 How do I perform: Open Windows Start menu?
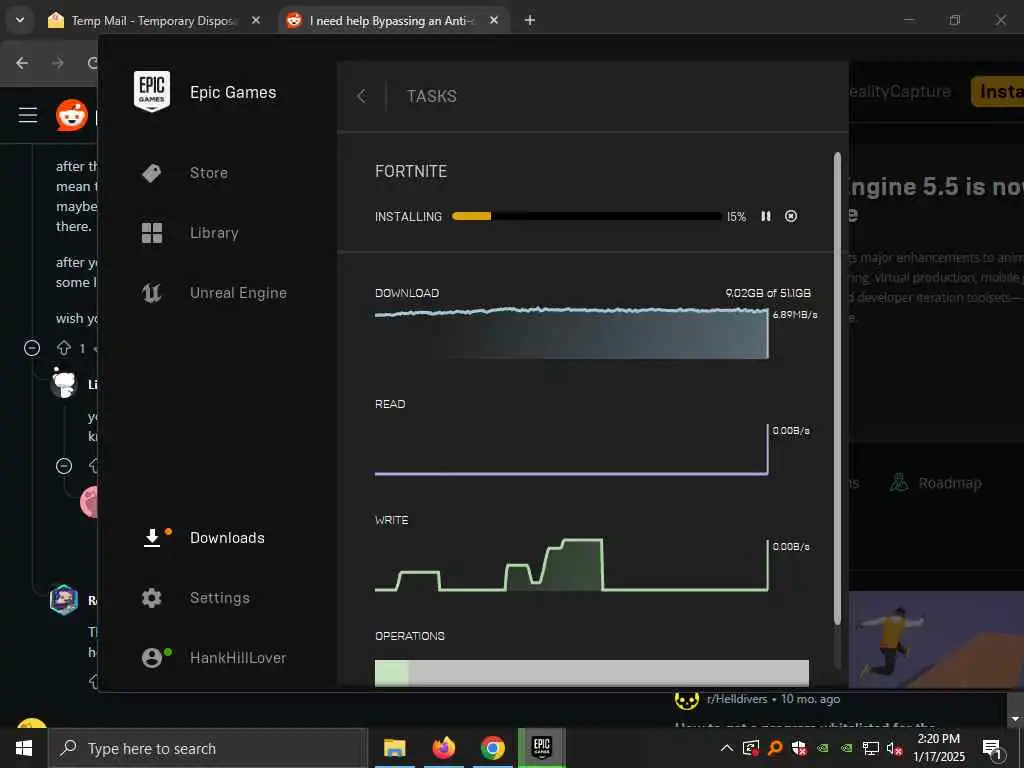click(x=24, y=748)
